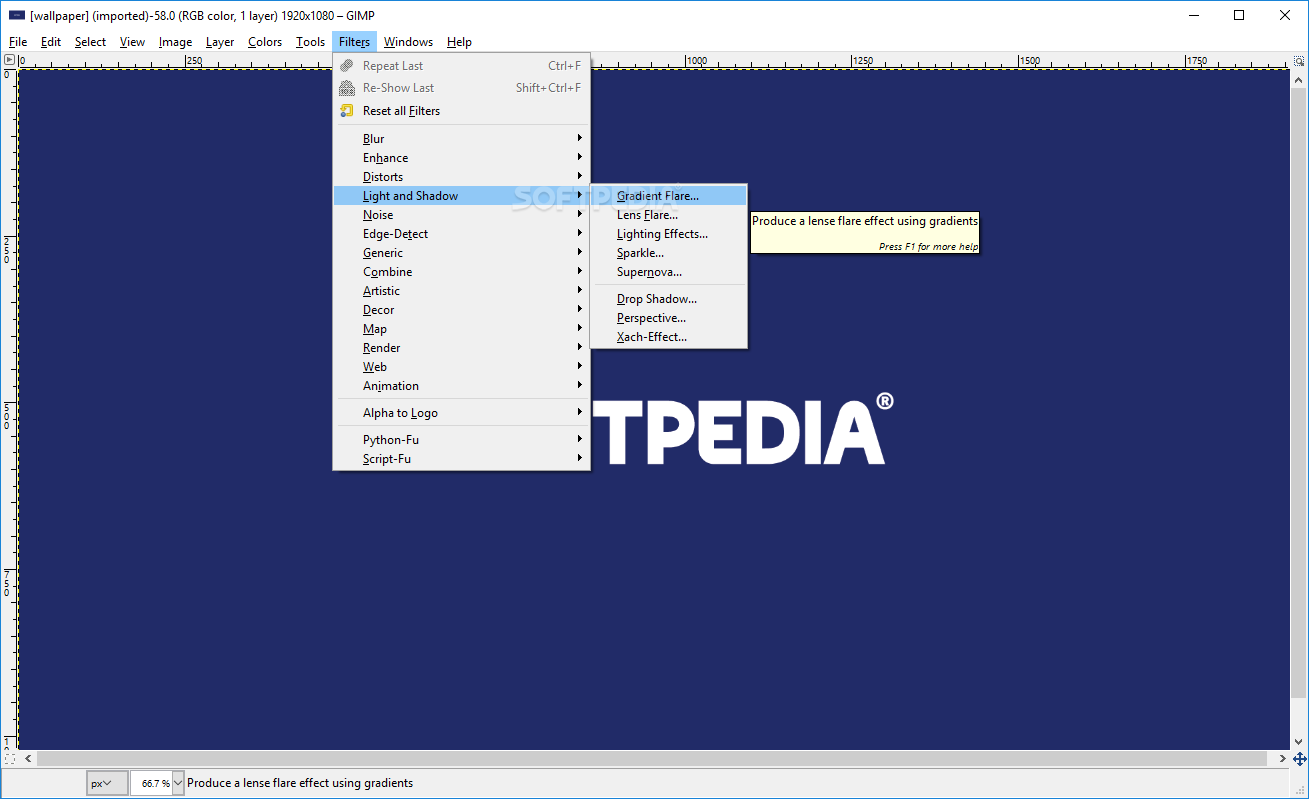Click Reset all Filters entry
Viewport: 1309px width, 799px height.
pyautogui.click(x=461, y=111)
